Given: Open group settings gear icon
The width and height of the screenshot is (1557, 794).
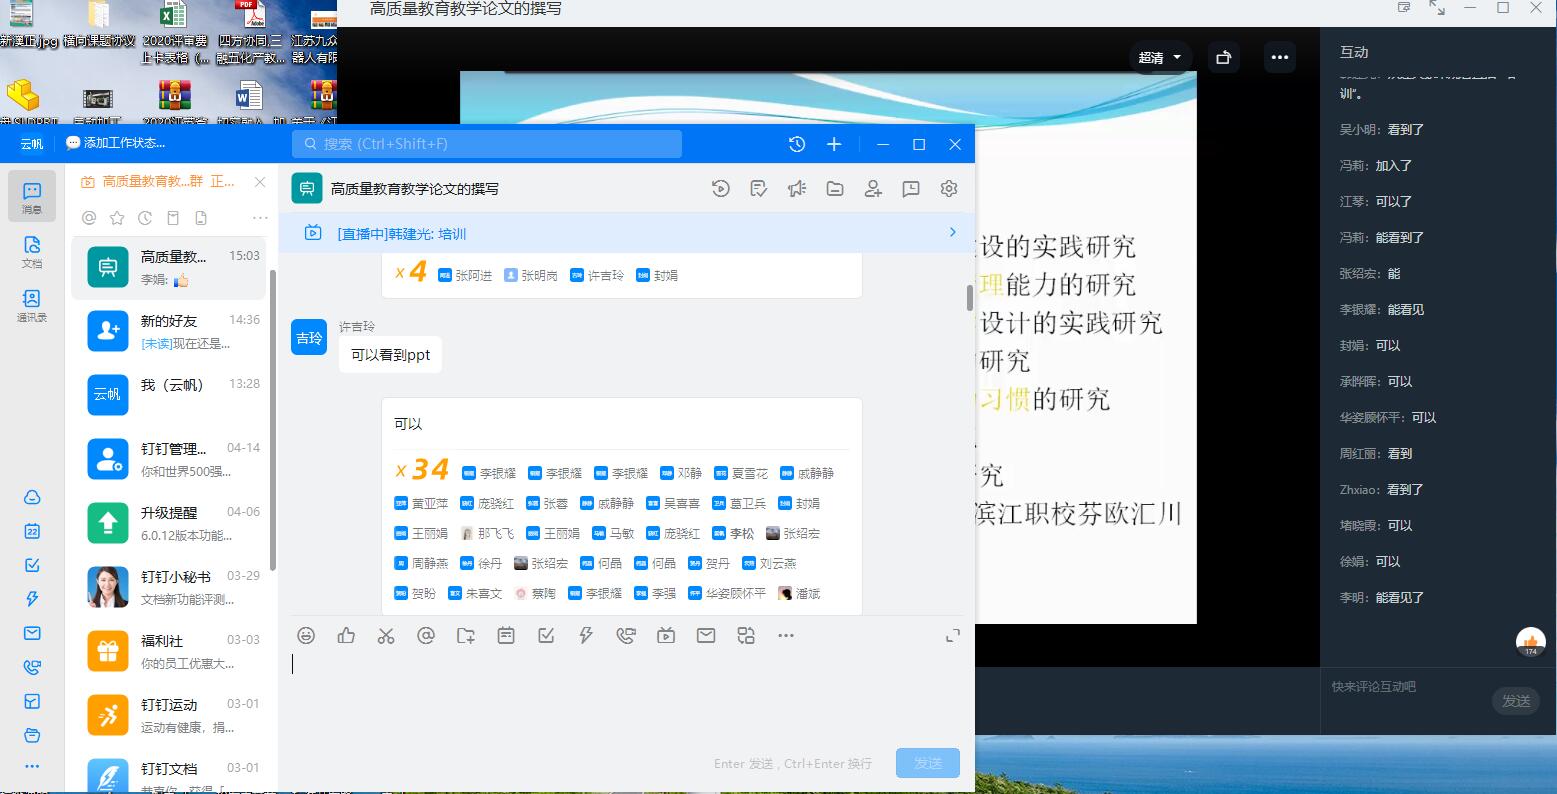Looking at the screenshot, I should click(x=949, y=188).
